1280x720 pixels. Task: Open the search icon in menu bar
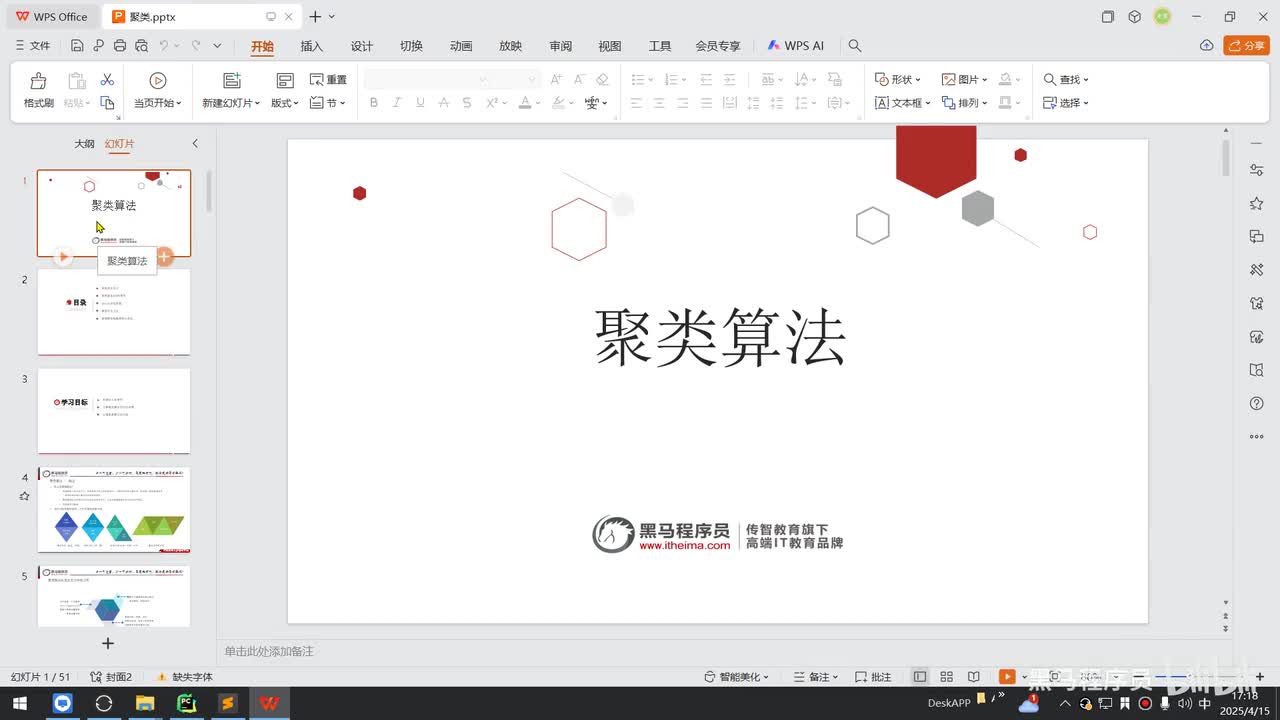(855, 46)
